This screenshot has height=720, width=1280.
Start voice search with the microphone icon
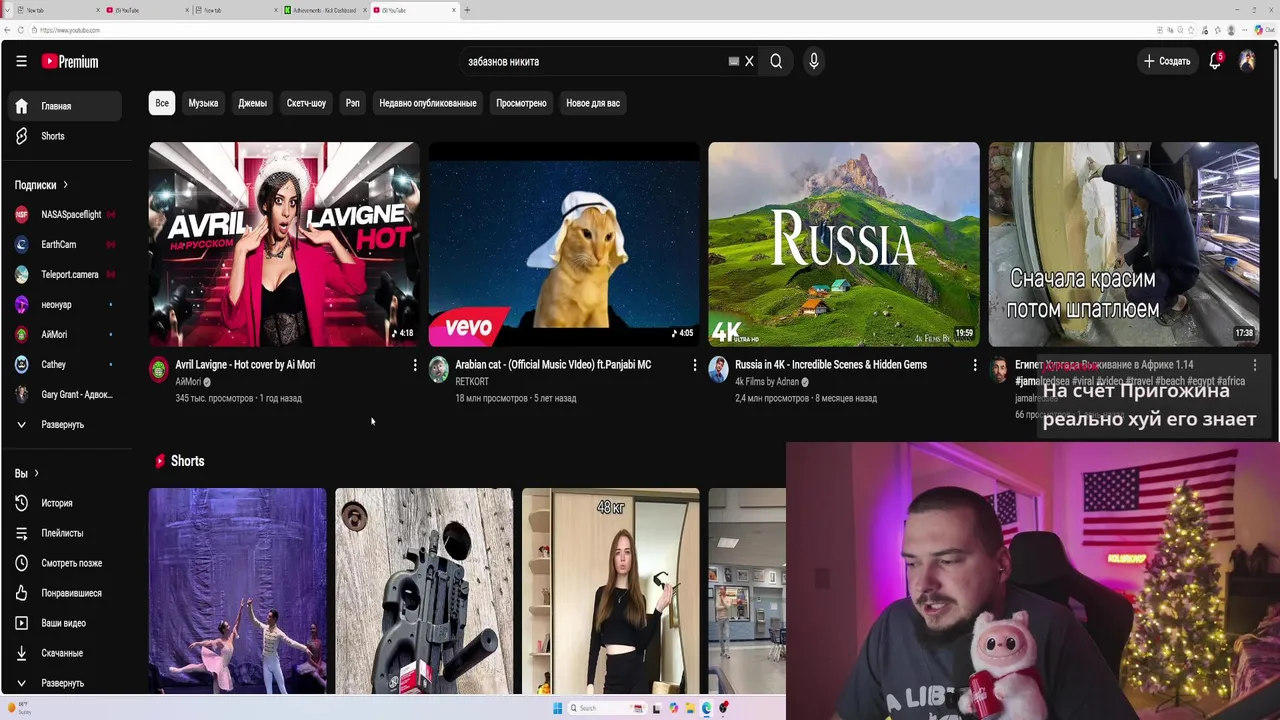[814, 61]
